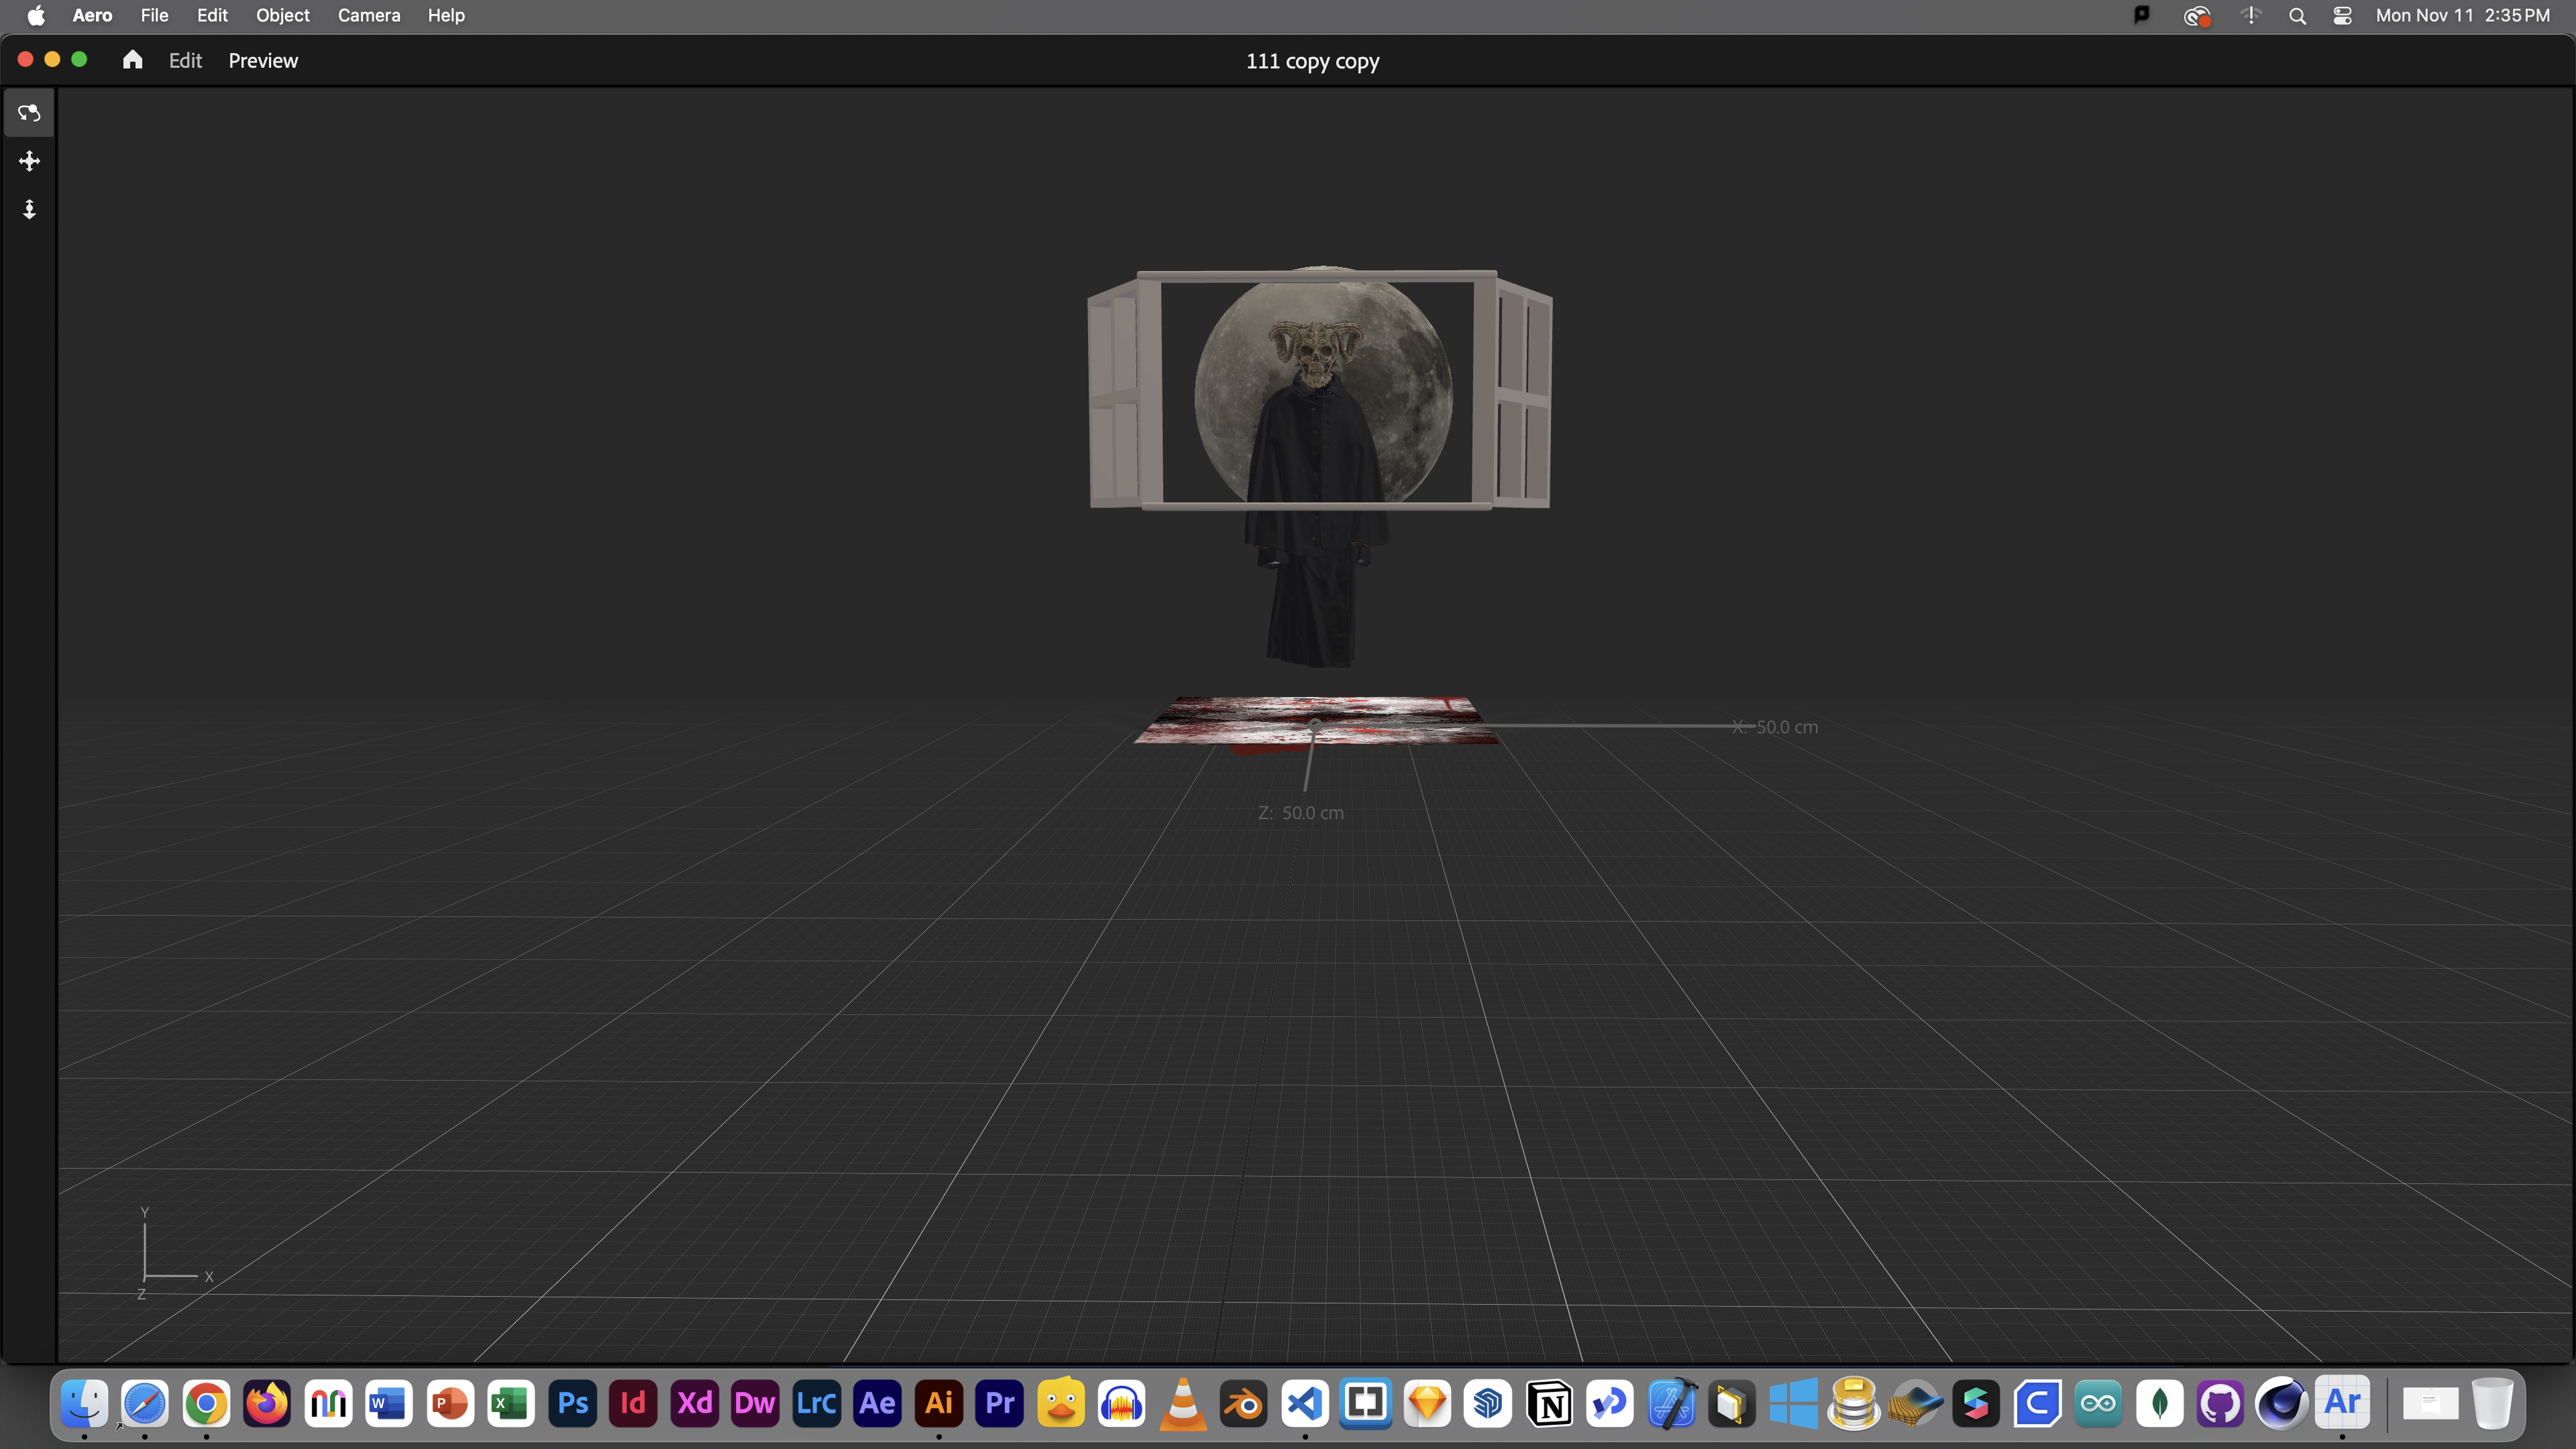Image resolution: width=2576 pixels, height=1449 pixels.
Task: Select the Rotate tool in the left toolbar
Action: (x=28, y=112)
